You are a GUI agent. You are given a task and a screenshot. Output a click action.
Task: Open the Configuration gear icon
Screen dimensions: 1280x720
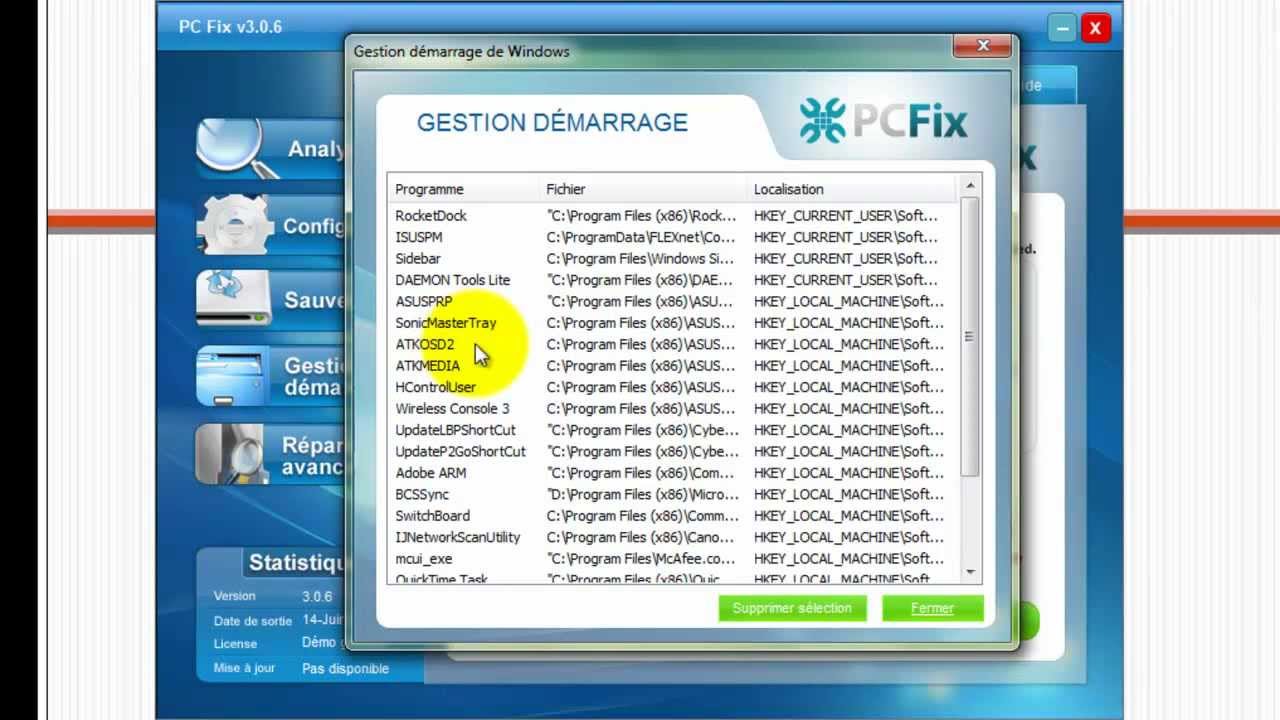[234, 225]
